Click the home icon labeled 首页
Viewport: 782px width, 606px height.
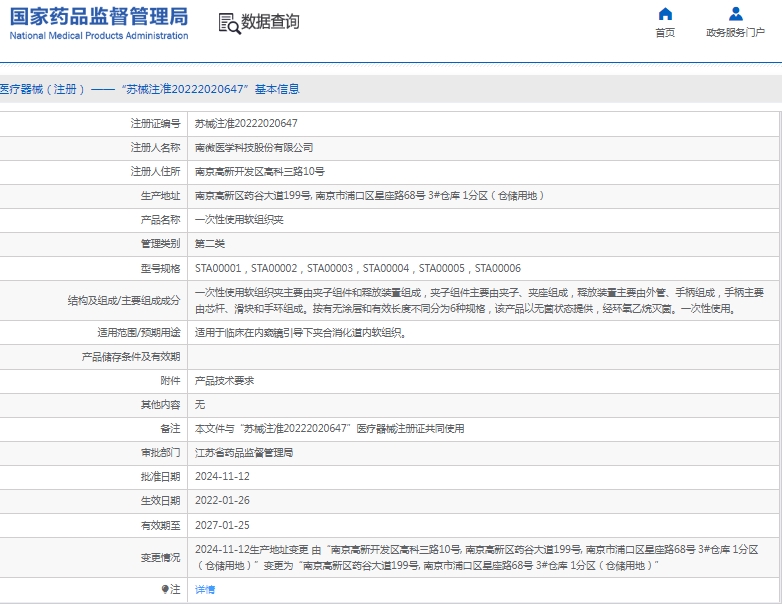[665, 14]
